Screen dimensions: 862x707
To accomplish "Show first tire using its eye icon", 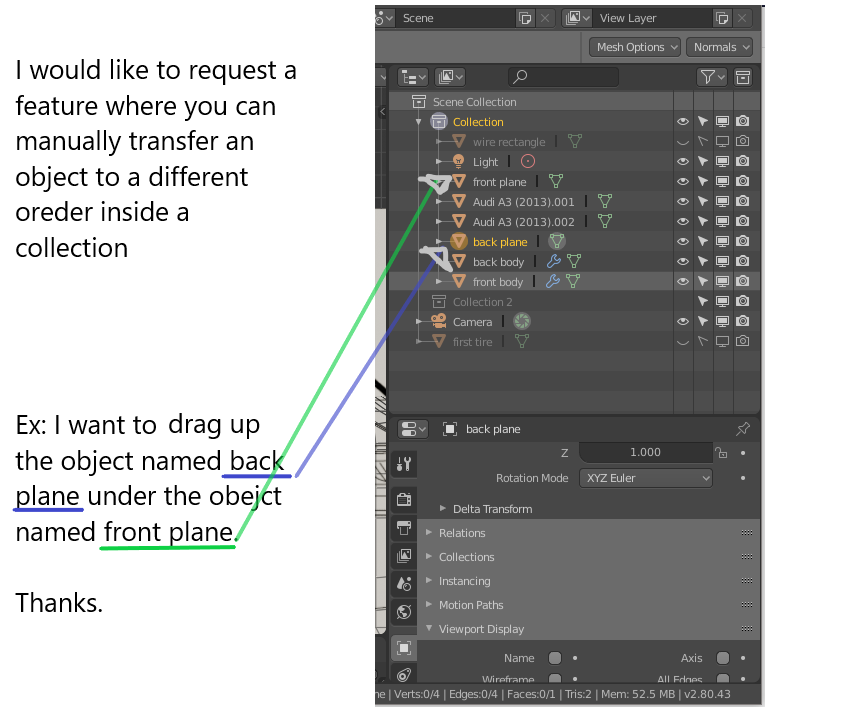I will click(683, 342).
